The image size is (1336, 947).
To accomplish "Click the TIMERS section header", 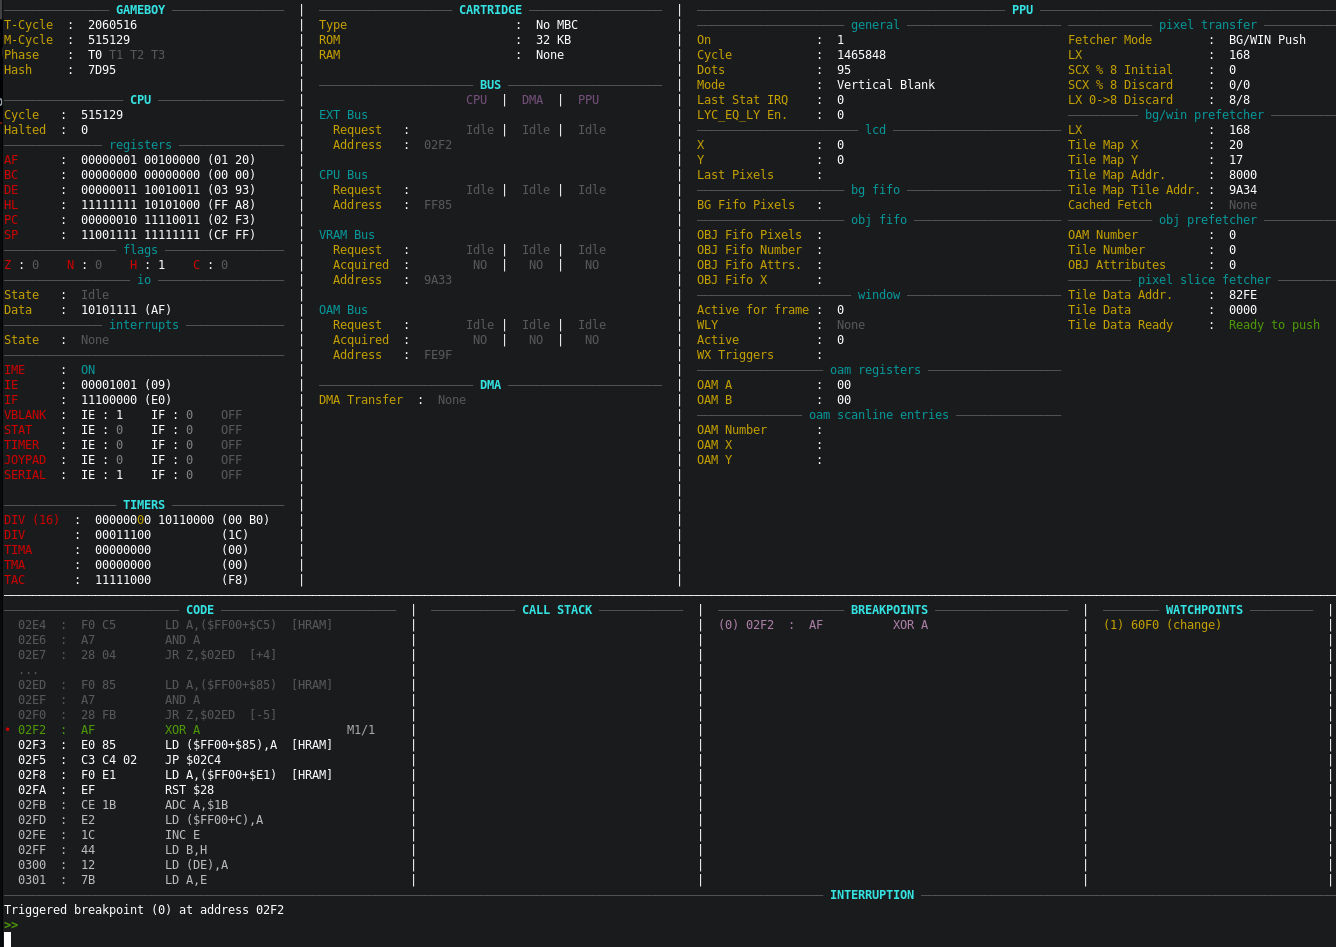I will tap(144, 505).
